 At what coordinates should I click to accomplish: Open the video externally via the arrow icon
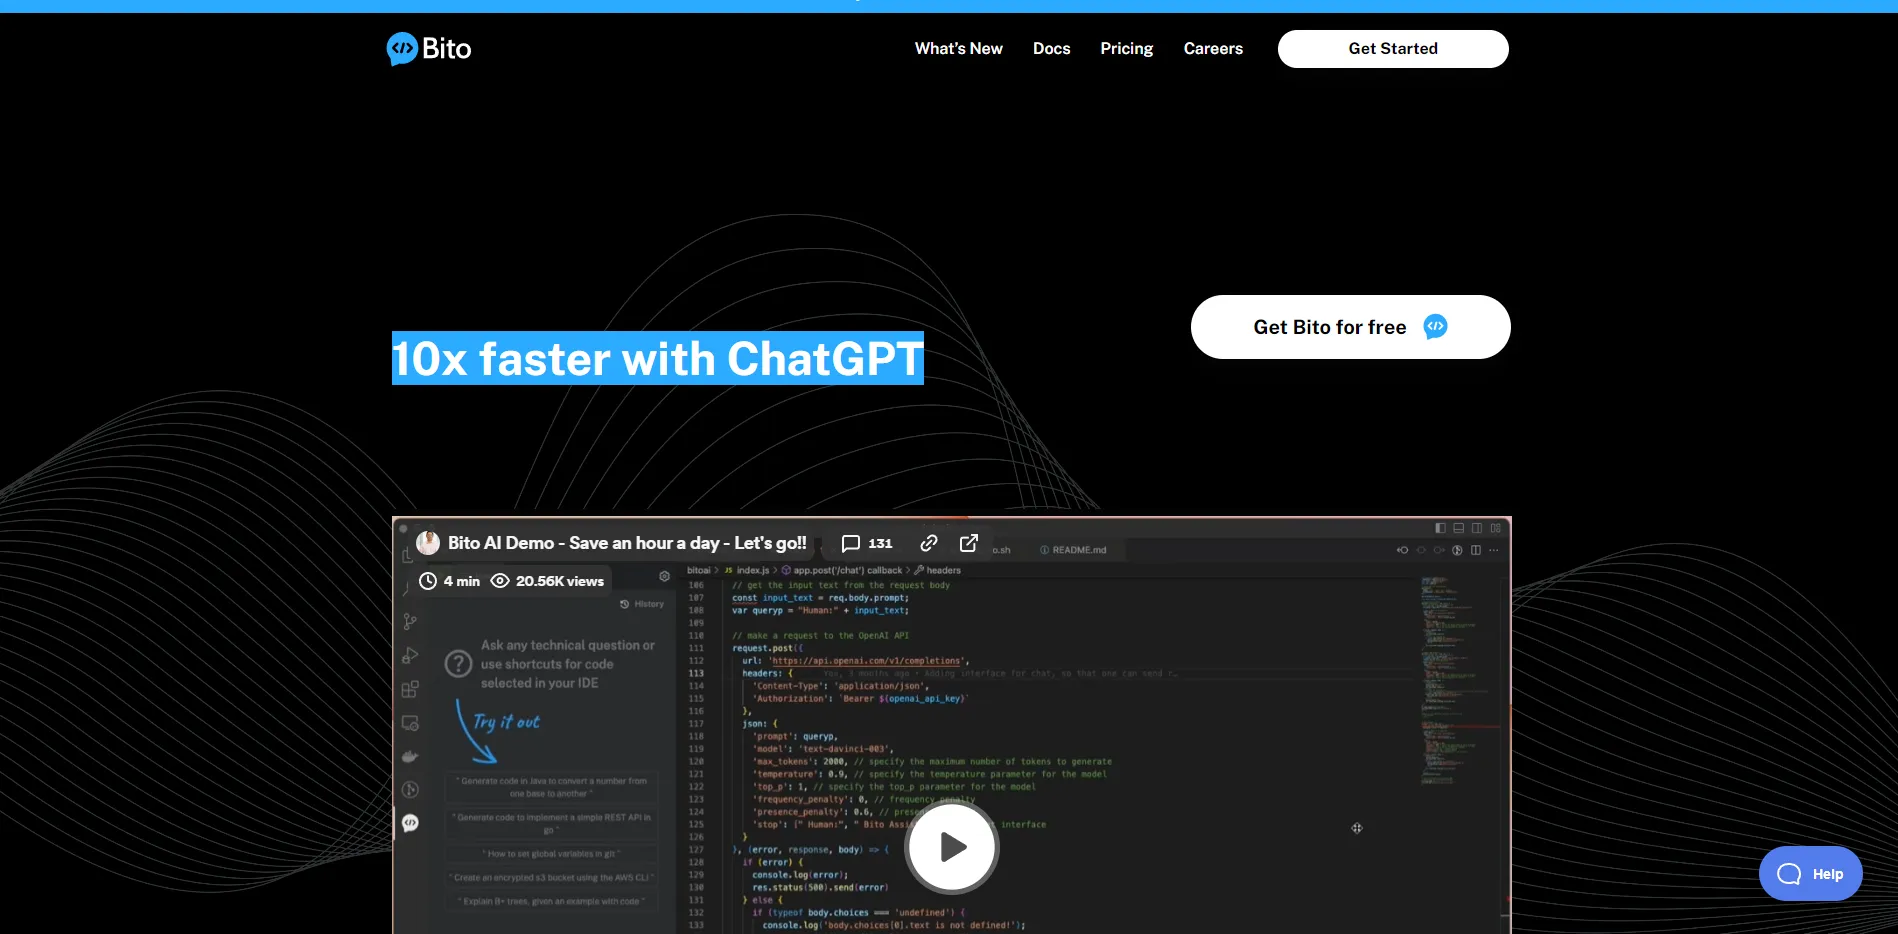point(967,543)
